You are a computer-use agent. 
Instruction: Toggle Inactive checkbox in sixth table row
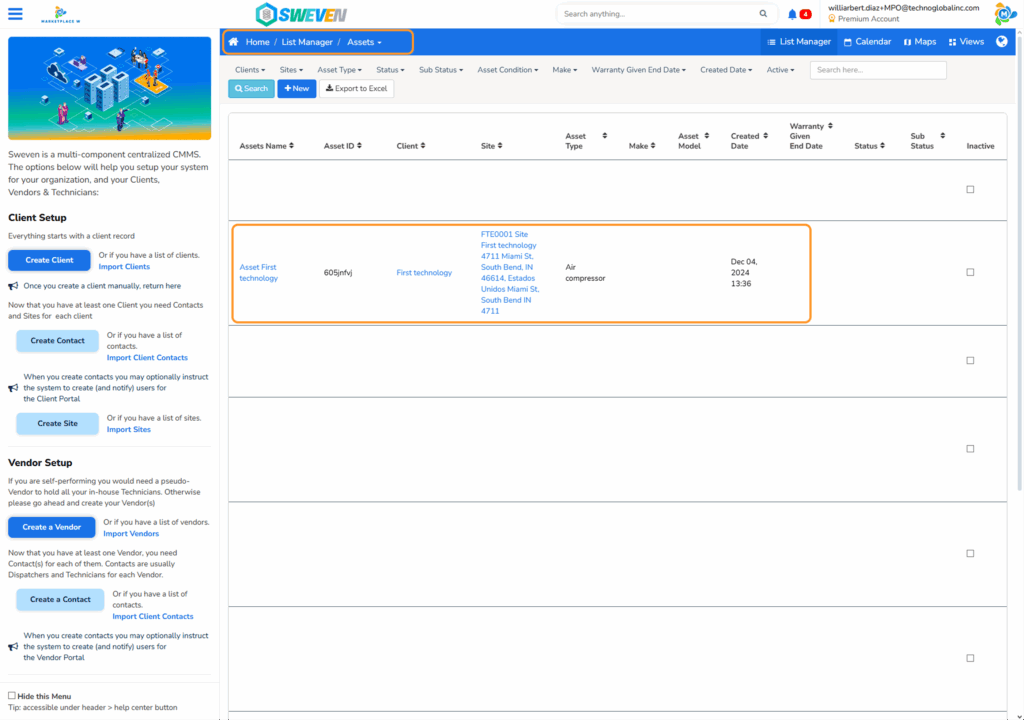(x=970, y=658)
